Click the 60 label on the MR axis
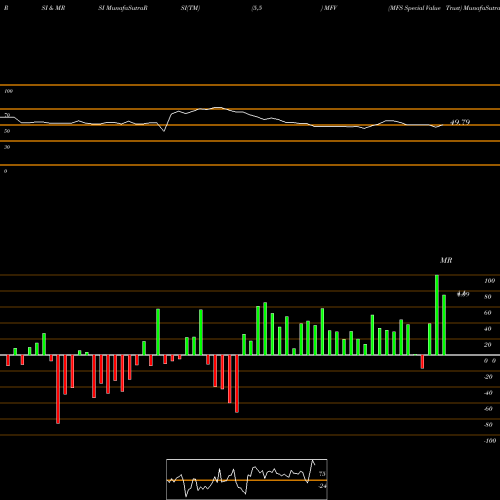 coord(488,313)
